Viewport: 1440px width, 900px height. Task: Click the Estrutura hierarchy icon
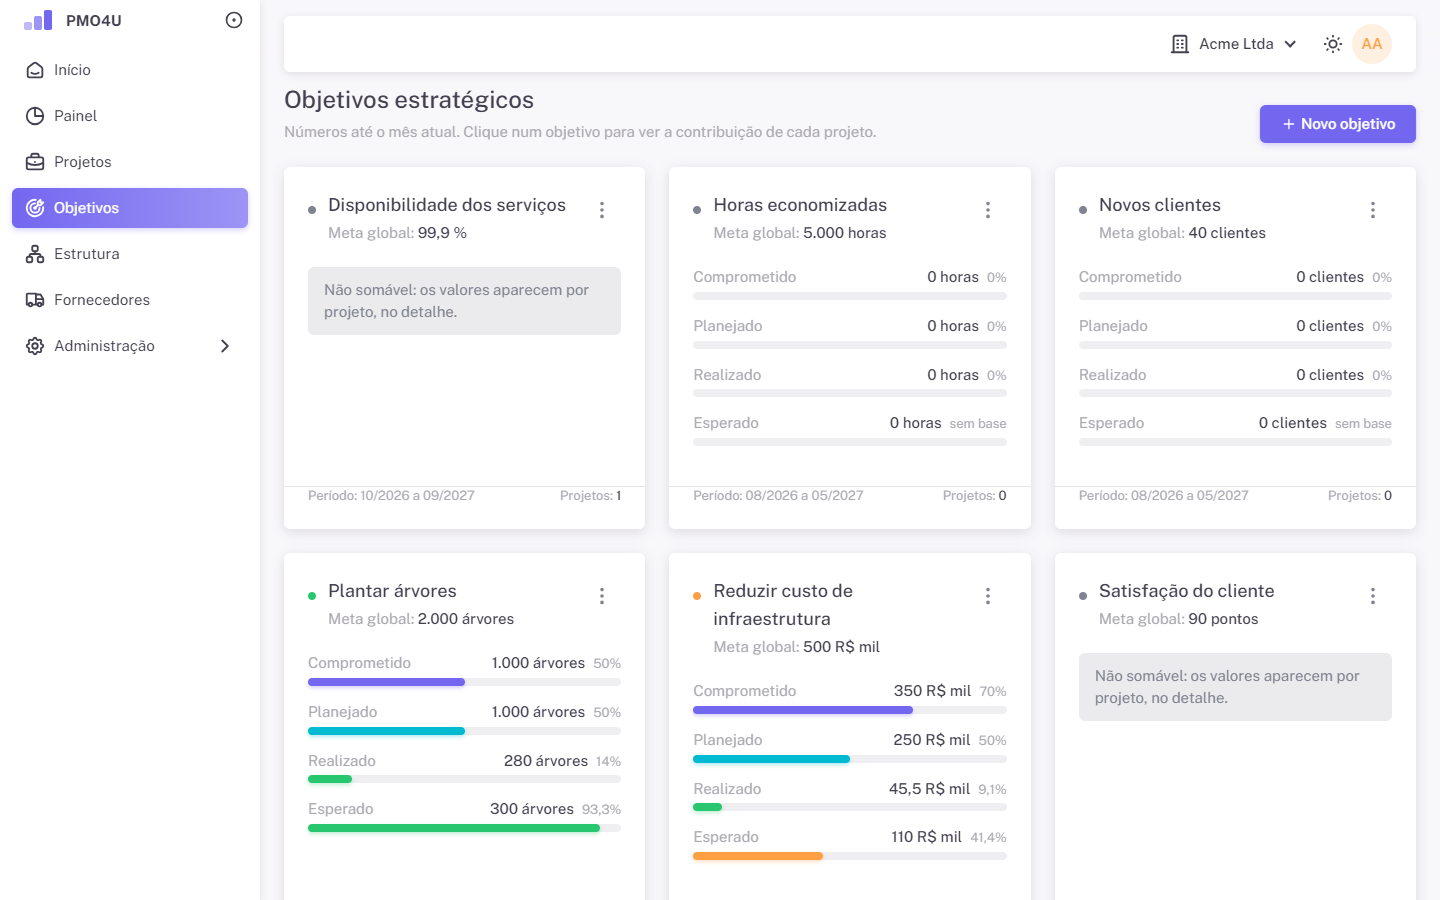(35, 254)
